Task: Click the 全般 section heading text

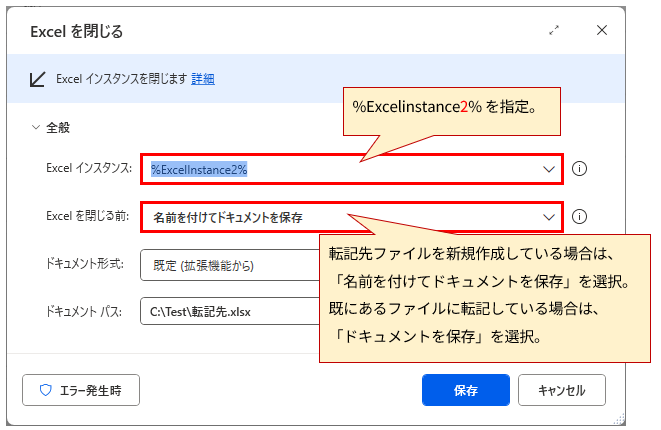Action: [58, 127]
